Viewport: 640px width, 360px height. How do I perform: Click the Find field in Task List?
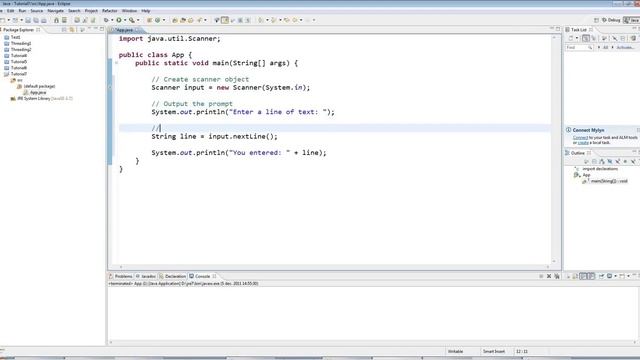tap(579, 48)
